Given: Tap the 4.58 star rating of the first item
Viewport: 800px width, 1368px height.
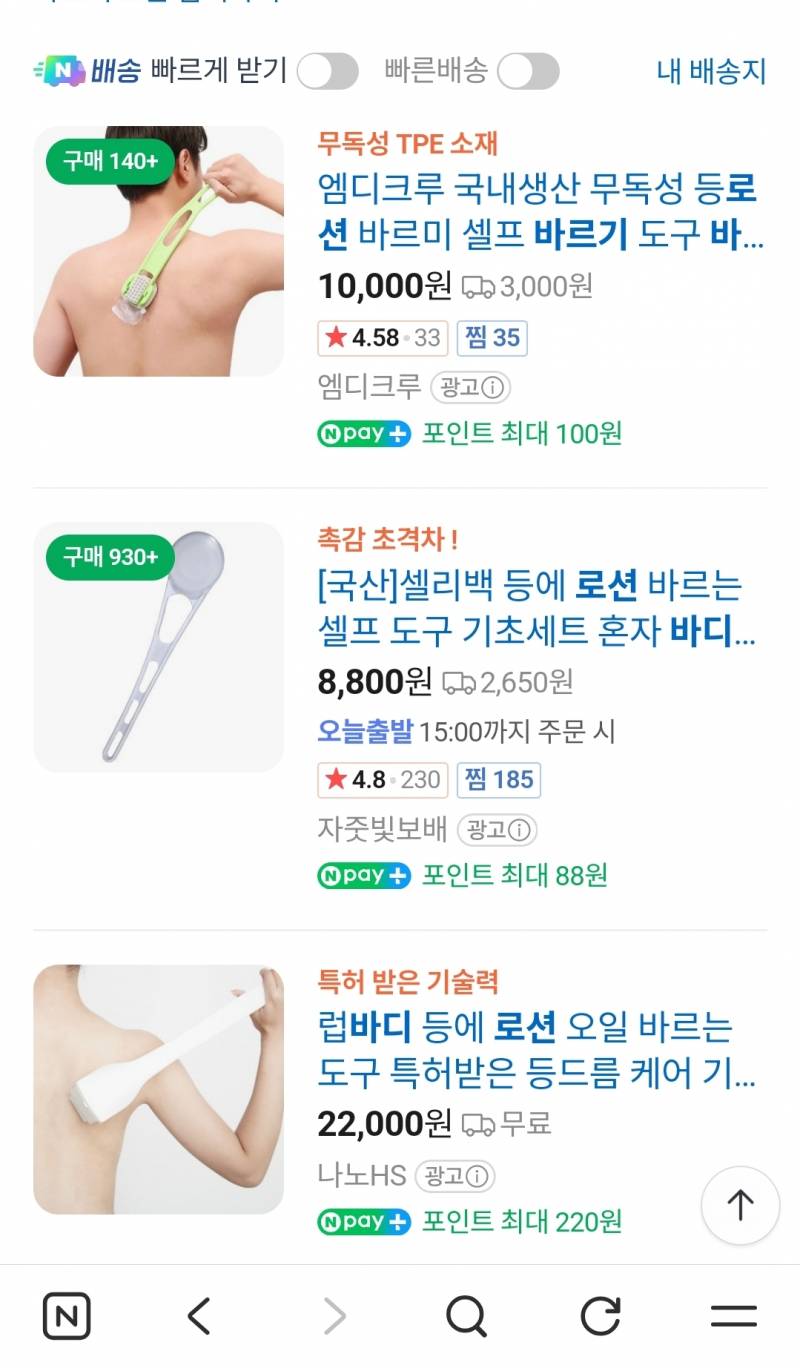Looking at the screenshot, I should coord(380,338).
